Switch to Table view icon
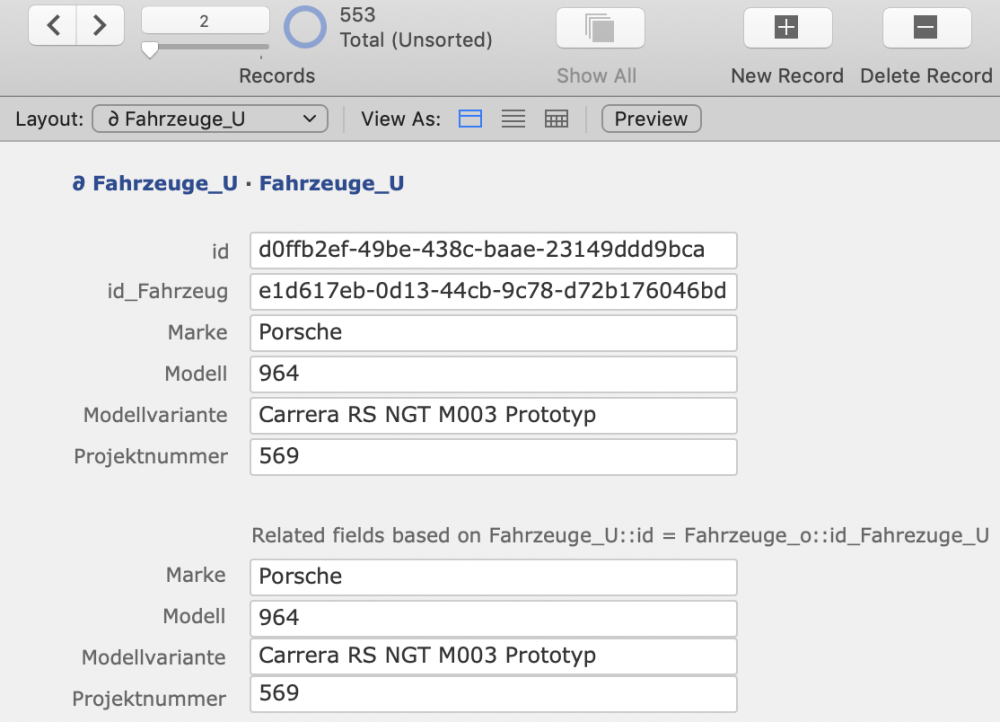The image size is (1000, 722). tap(556, 119)
